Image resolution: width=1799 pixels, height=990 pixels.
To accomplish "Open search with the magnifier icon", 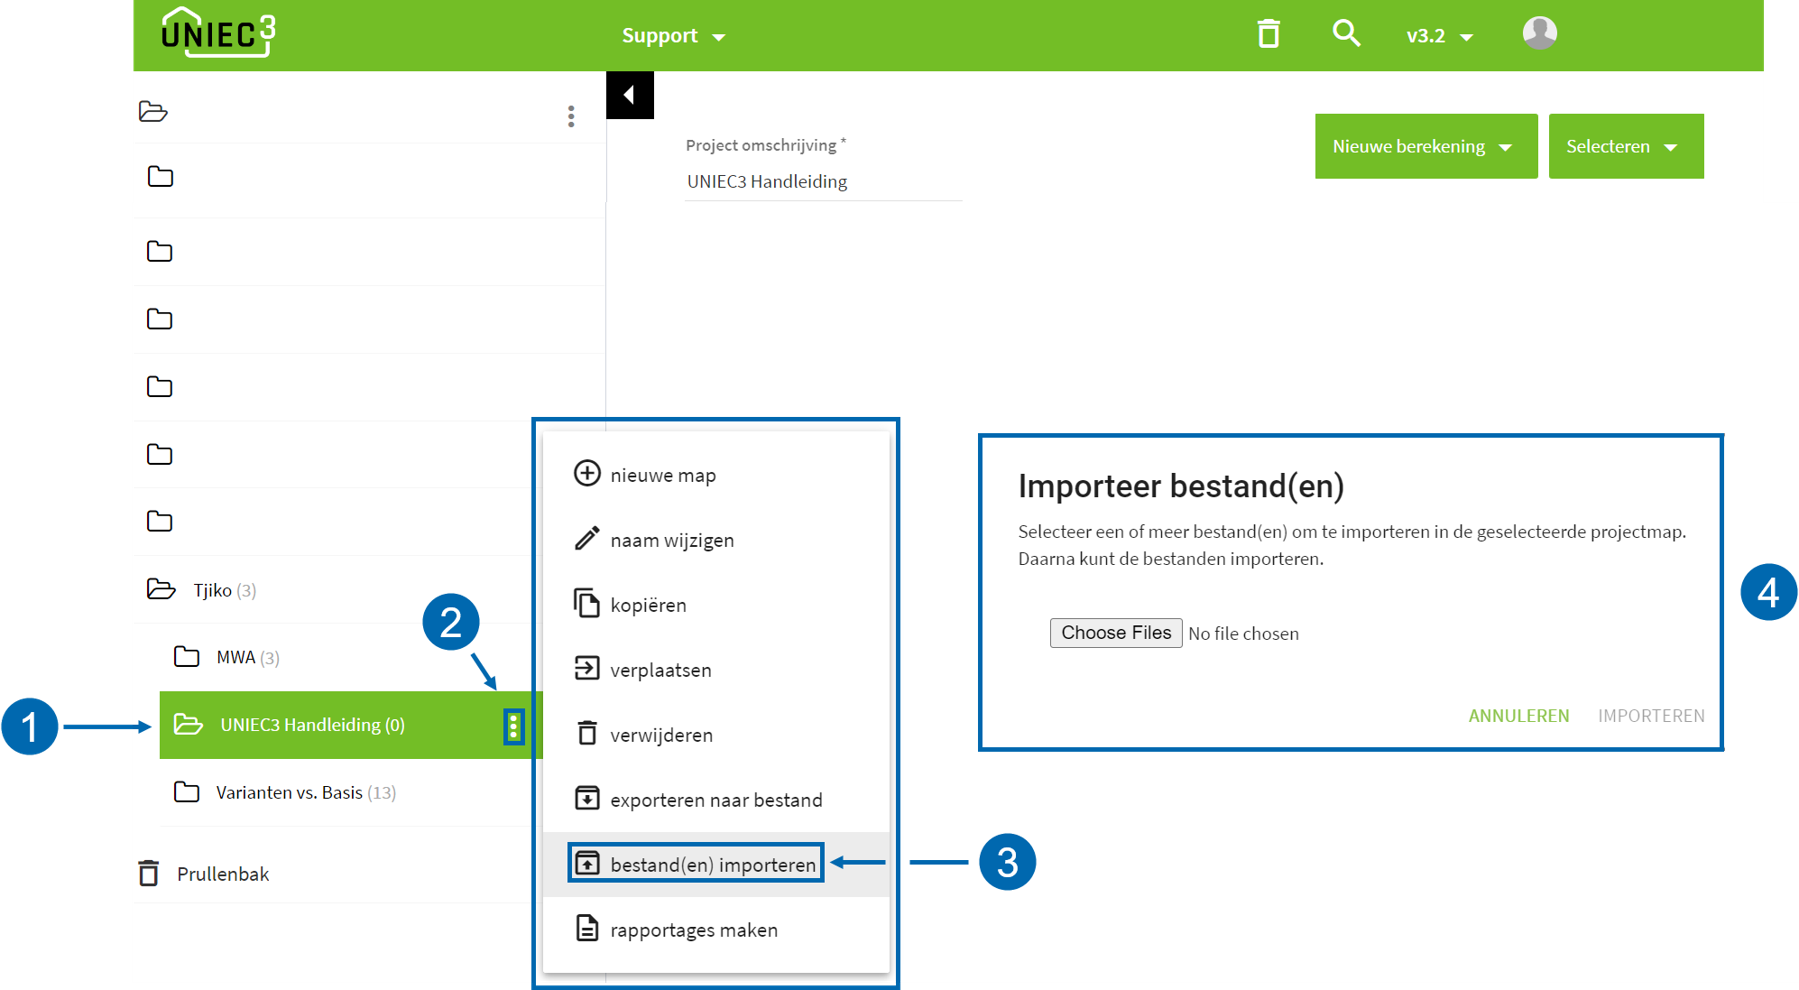I will [x=1346, y=34].
